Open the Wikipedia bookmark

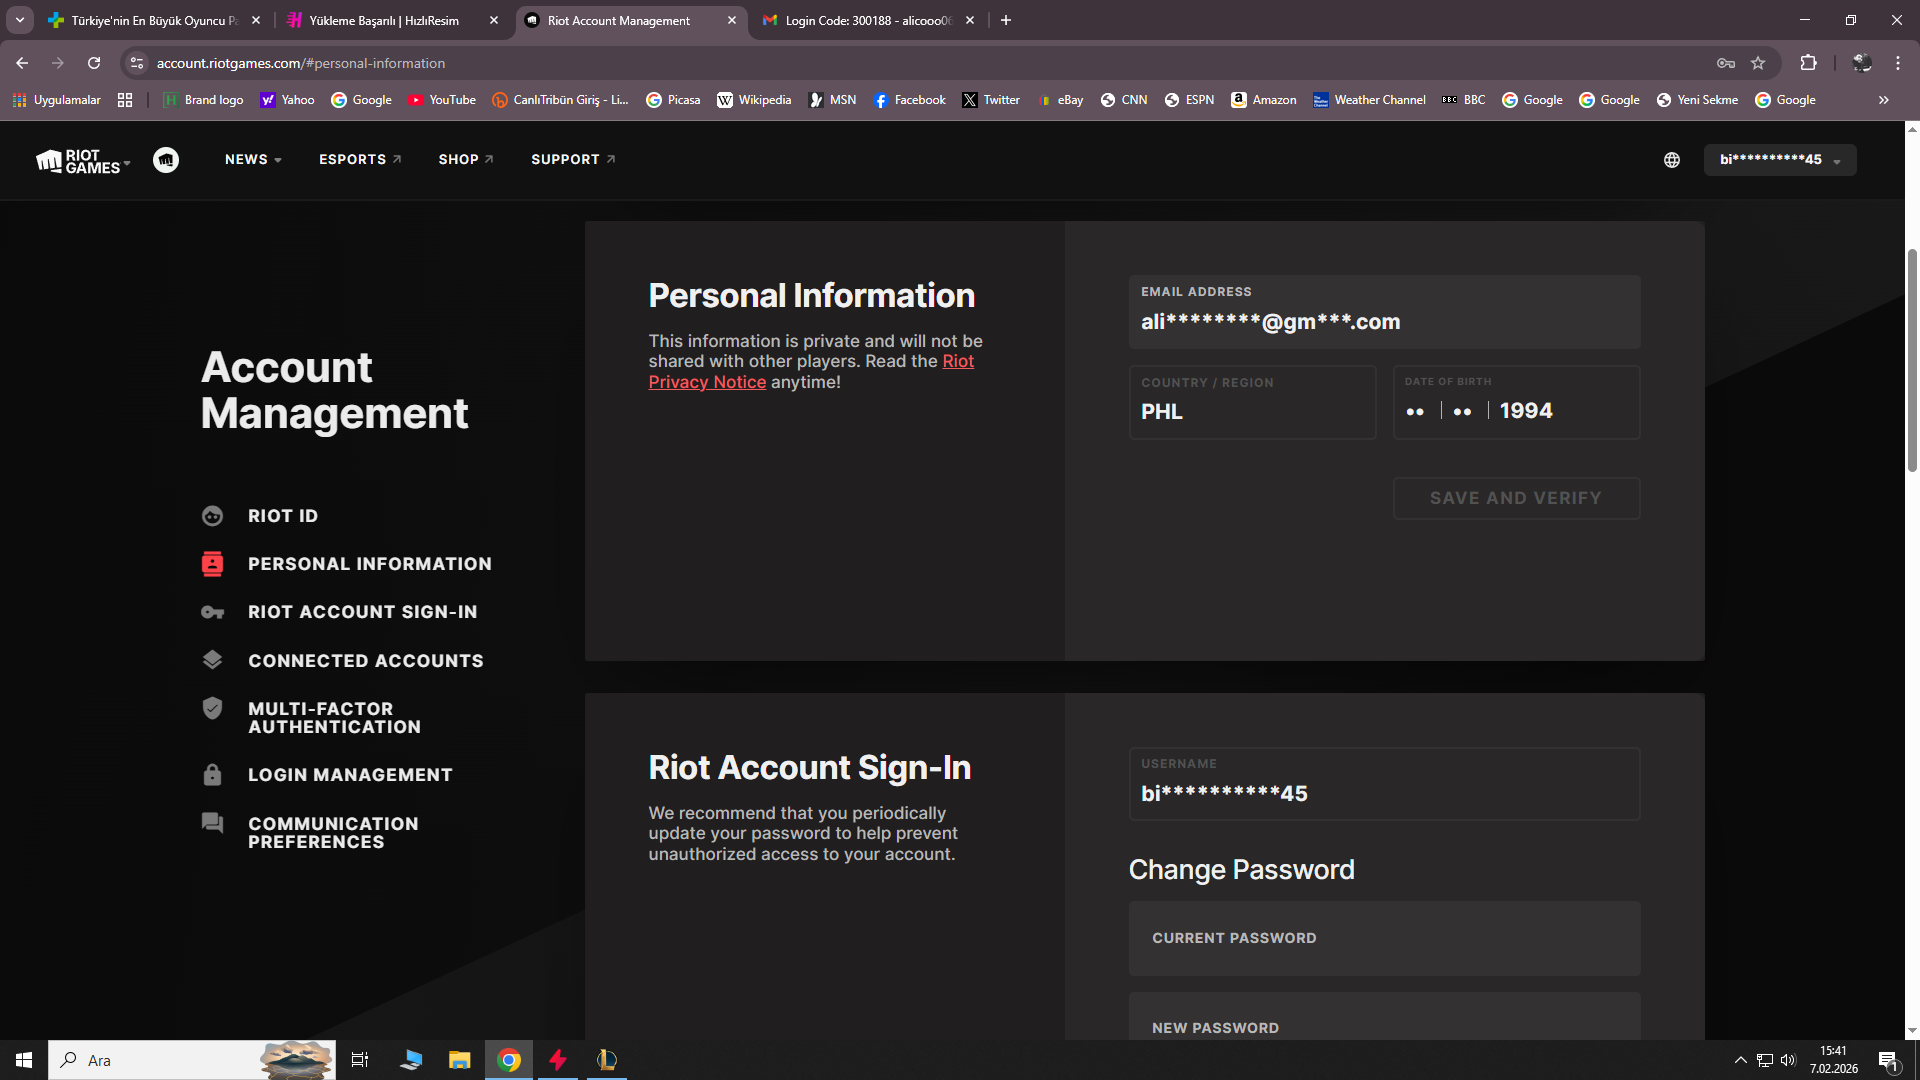coord(754,100)
